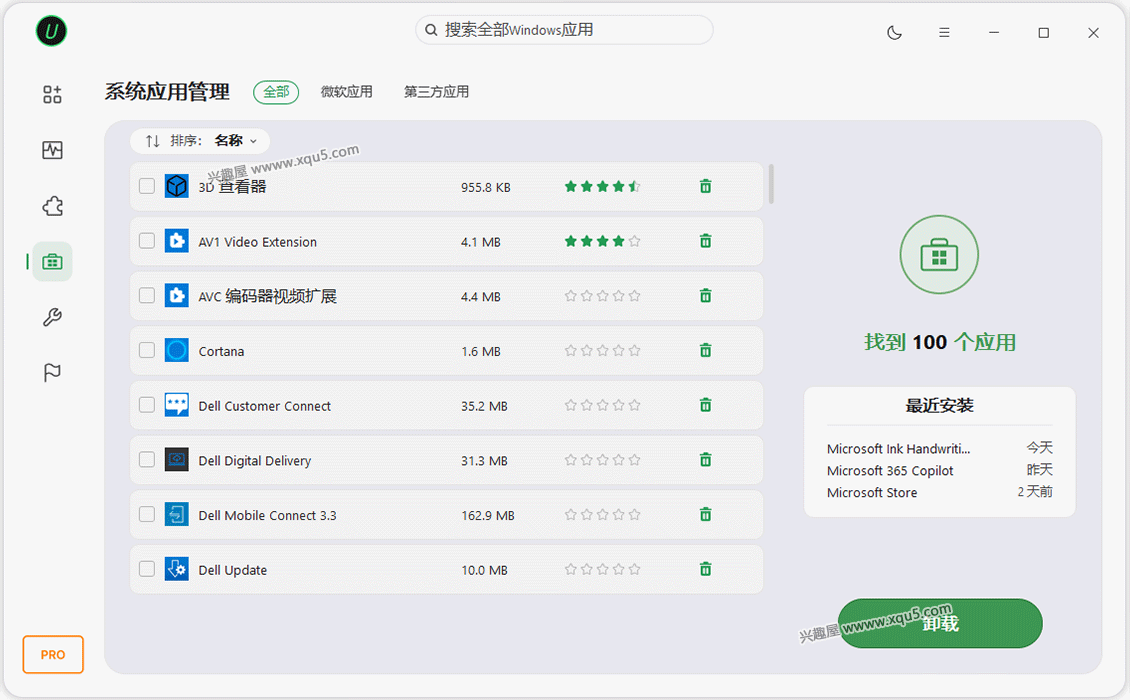The width and height of the screenshot is (1130, 700).
Task: Open Microsoft Ink Handwriti... recent install
Action: [939, 448]
